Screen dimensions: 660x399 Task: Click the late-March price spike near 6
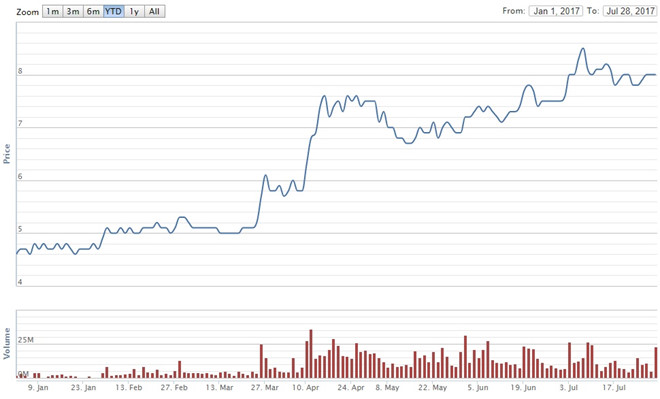click(x=265, y=175)
